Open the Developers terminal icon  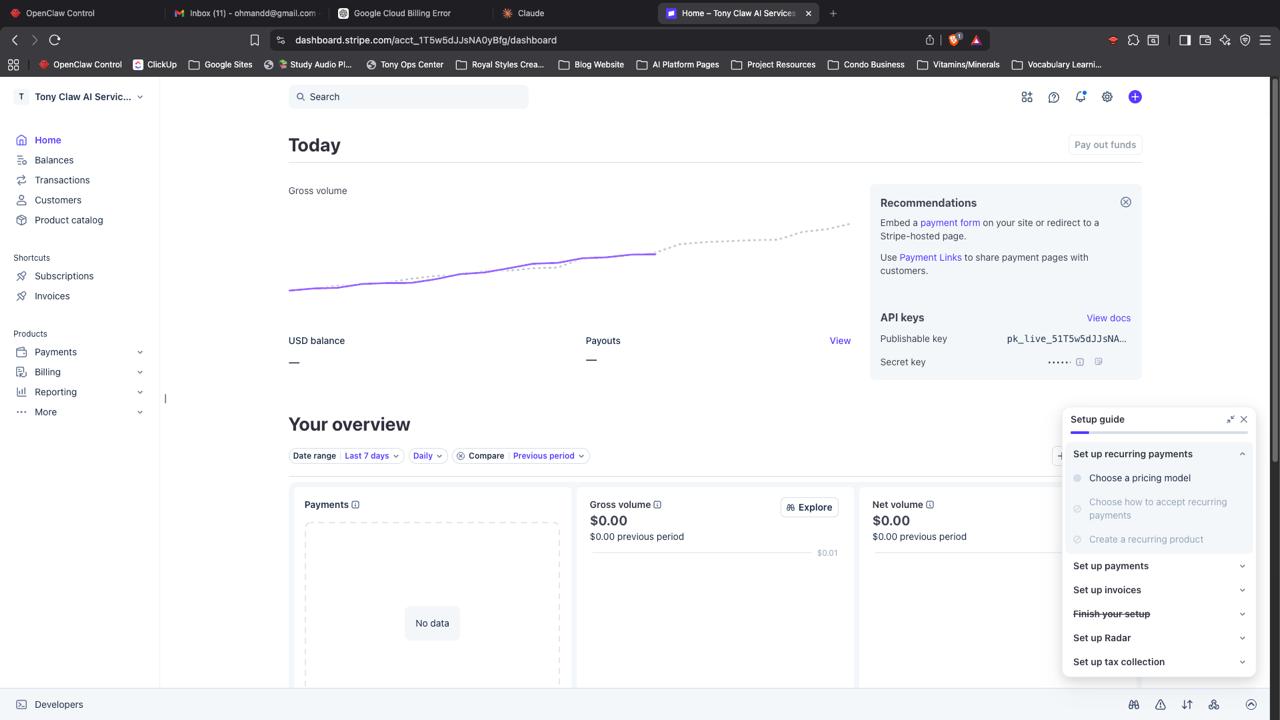[21, 705]
